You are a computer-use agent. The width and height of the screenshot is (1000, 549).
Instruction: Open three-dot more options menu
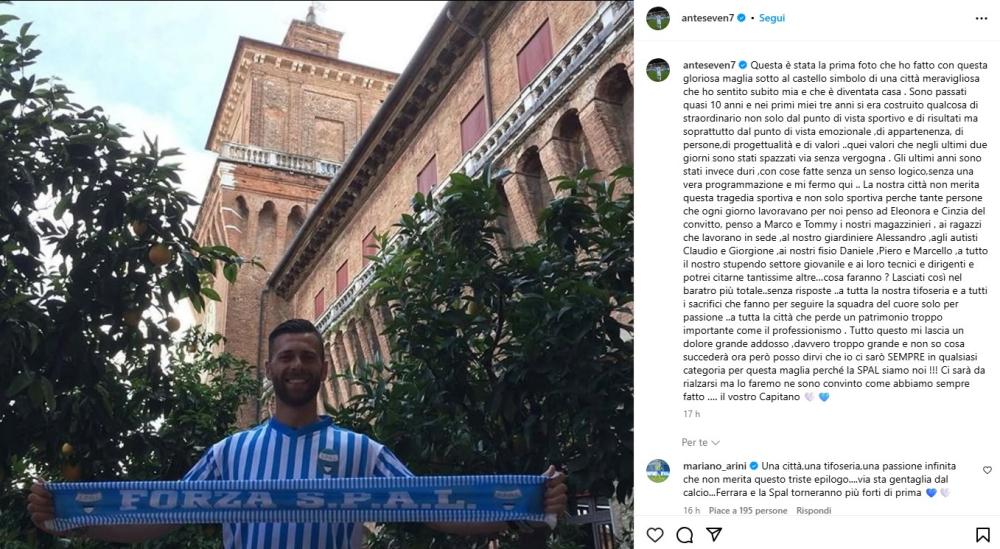click(x=982, y=18)
